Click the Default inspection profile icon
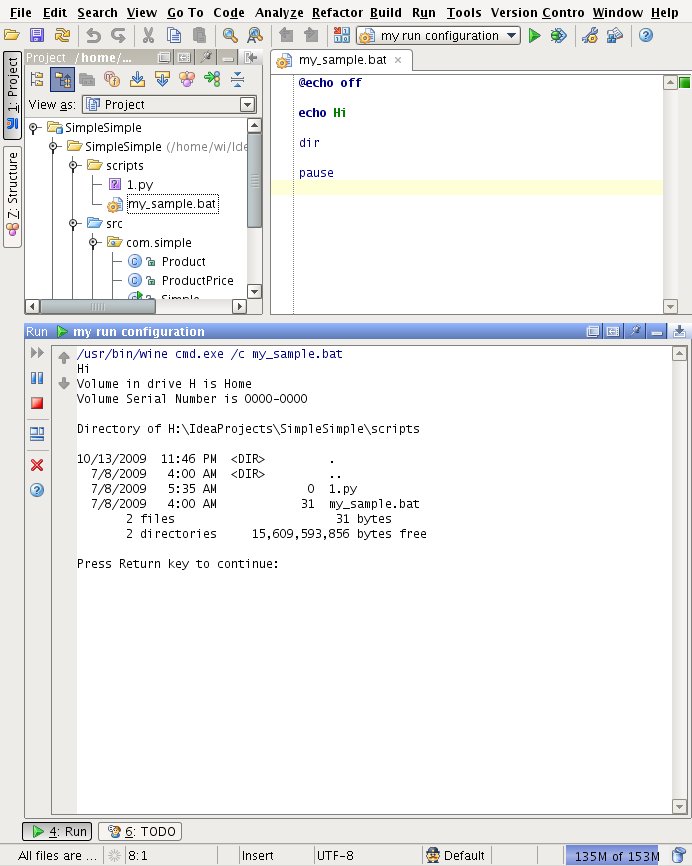 click(x=433, y=856)
